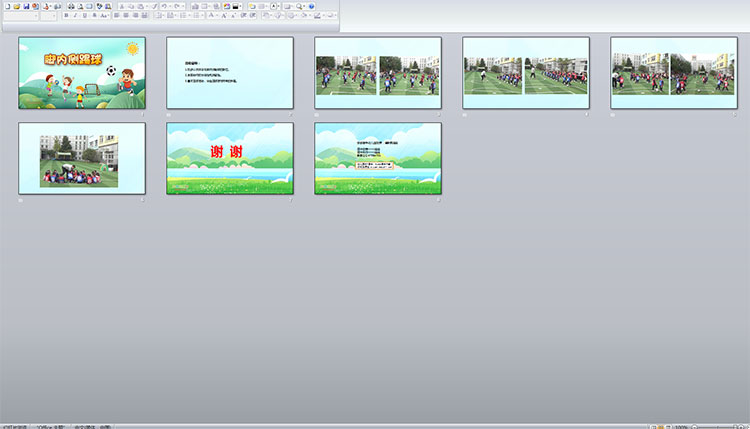Click the zoom magnifier icon
Screen dimensions: 750x429
point(299,6)
